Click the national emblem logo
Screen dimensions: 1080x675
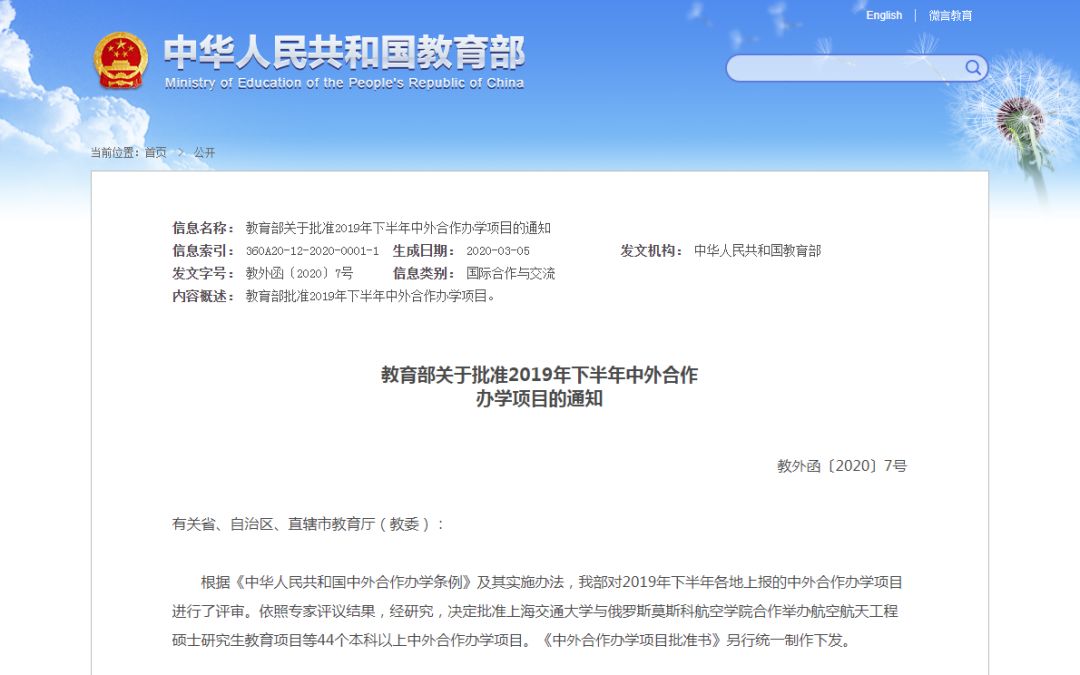point(121,61)
